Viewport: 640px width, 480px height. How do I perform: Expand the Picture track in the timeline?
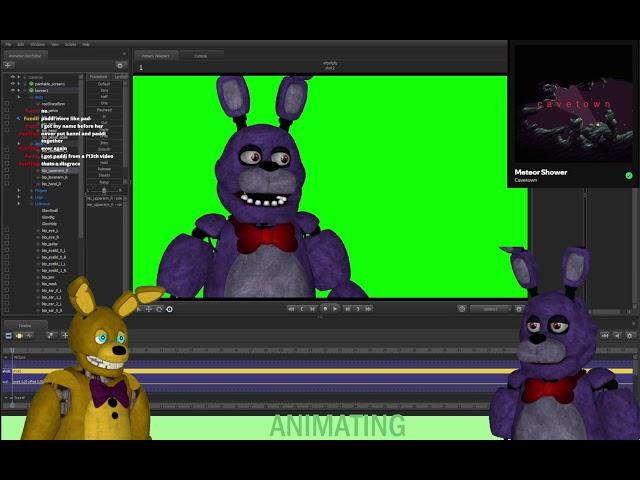point(6,358)
